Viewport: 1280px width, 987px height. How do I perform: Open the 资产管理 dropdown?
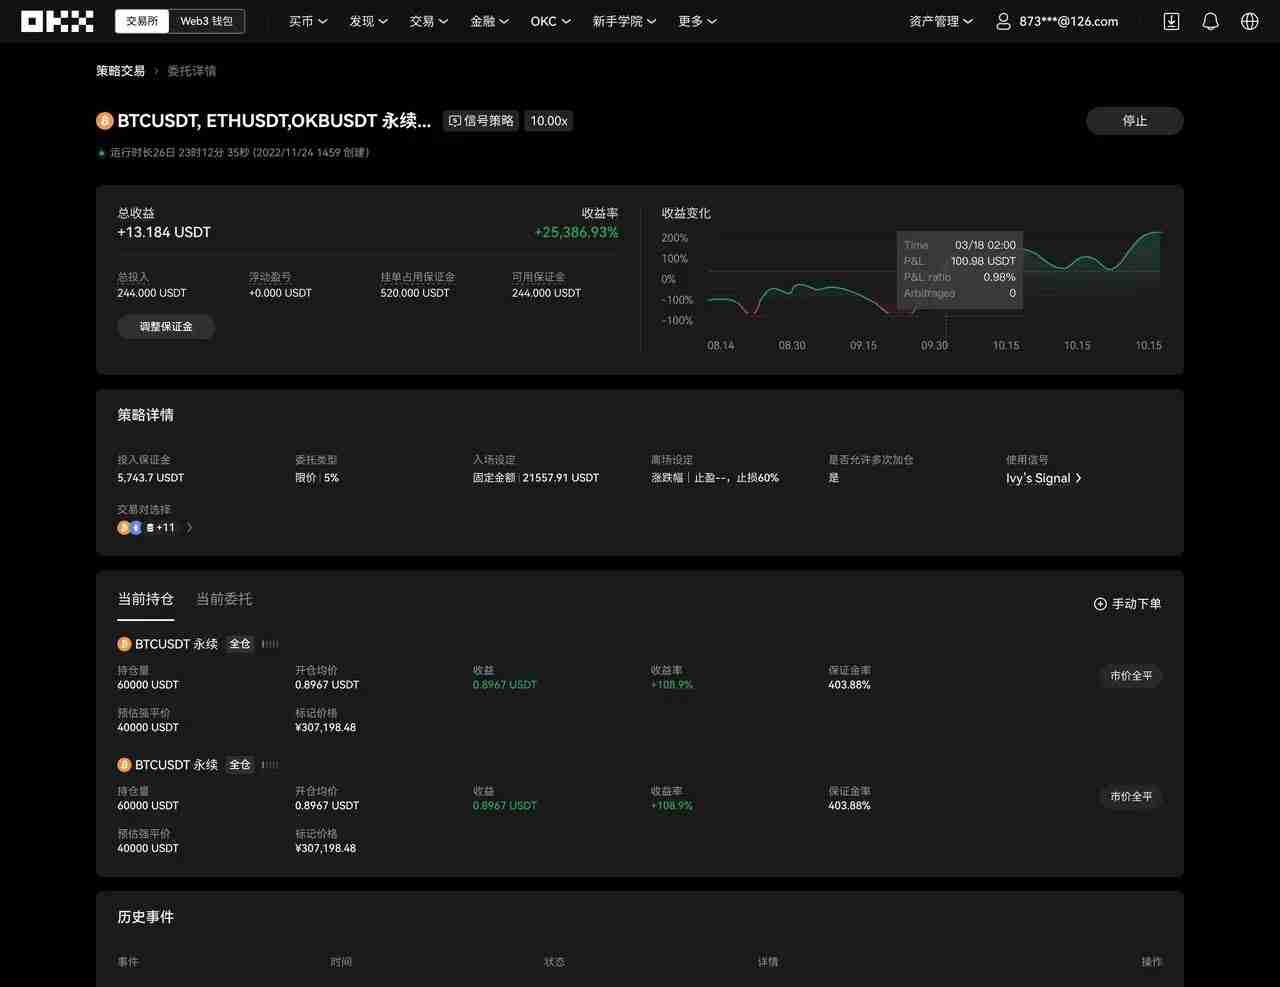[x=938, y=21]
